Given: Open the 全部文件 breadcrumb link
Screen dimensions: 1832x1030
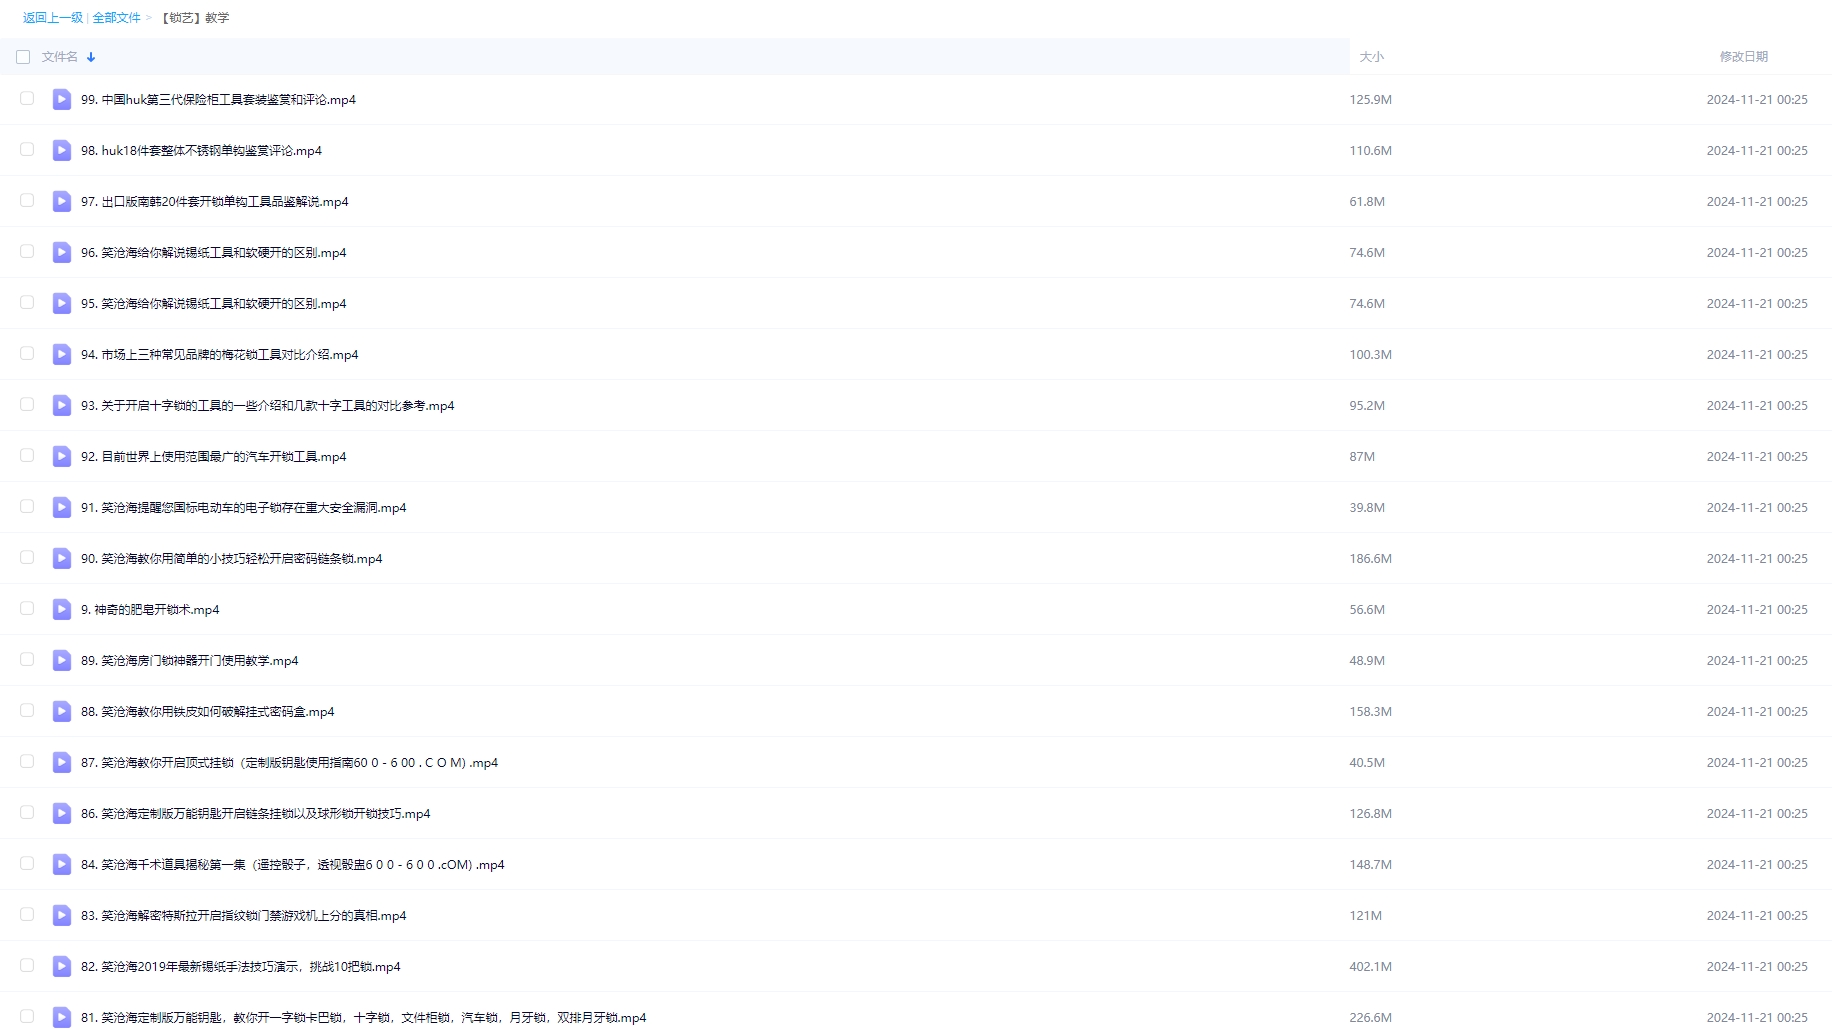Looking at the screenshot, I should coord(117,18).
